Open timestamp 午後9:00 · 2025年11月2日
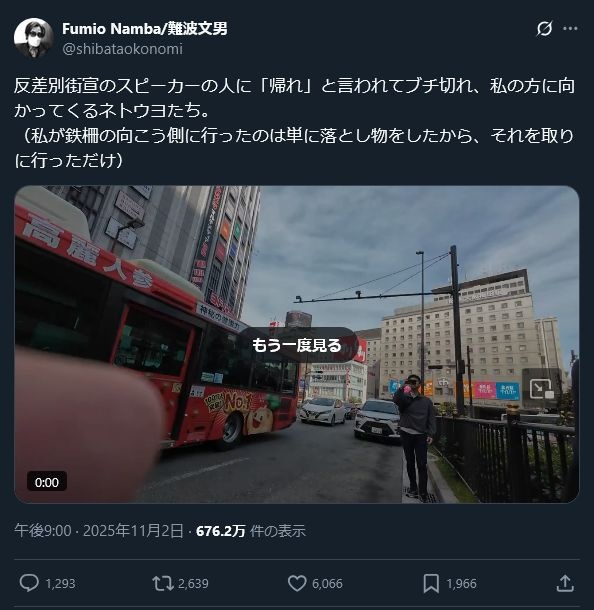Viewport: 594px width, 610px height. pos(99,531)
